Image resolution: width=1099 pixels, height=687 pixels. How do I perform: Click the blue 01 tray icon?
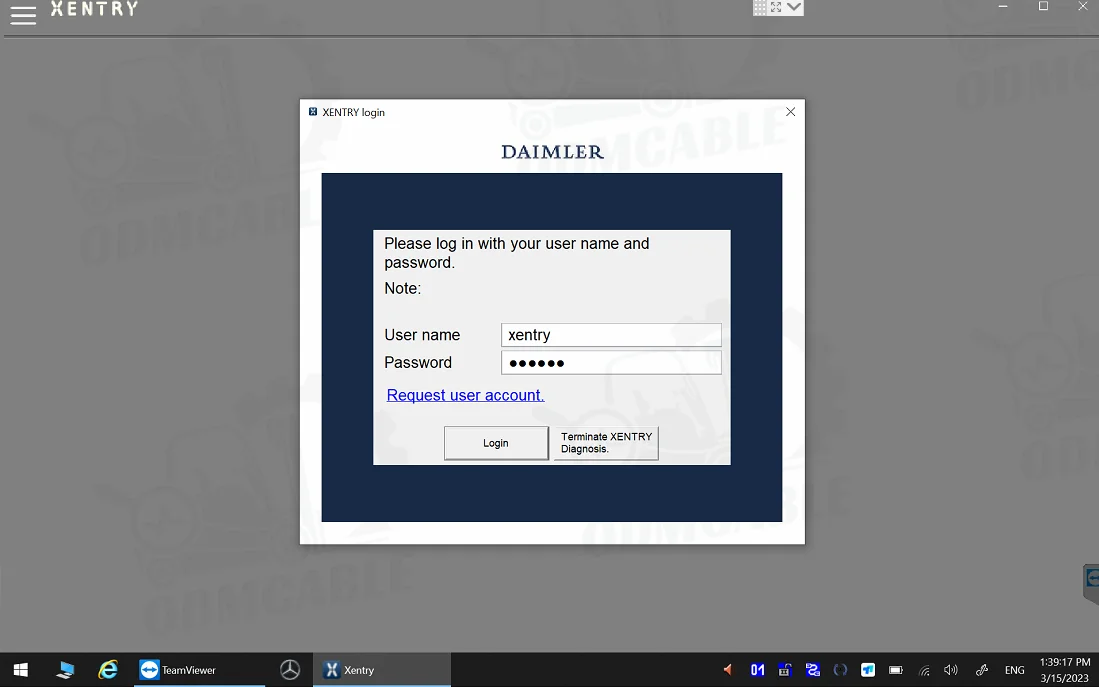point(757,670)
